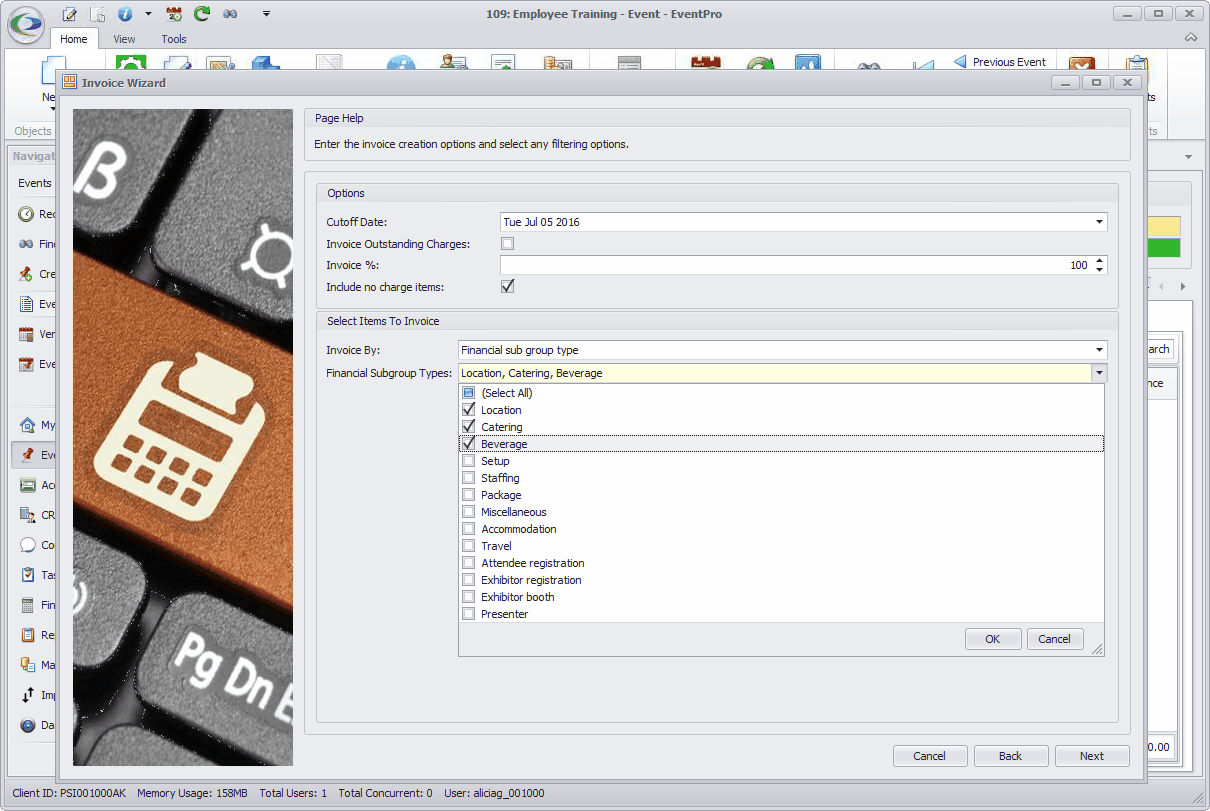Click the document icon under Events in Navigation
Viewport: 1210px width, 811px height.
click(x=27, y=304)
